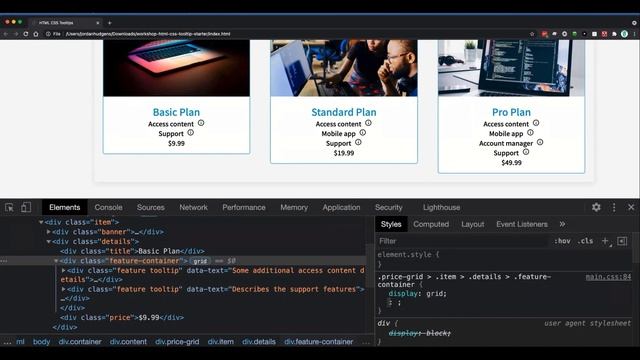Open the Lighthouse tab
Image resolution: width=640 pixels, height=360 pixels.
[441, 207]
